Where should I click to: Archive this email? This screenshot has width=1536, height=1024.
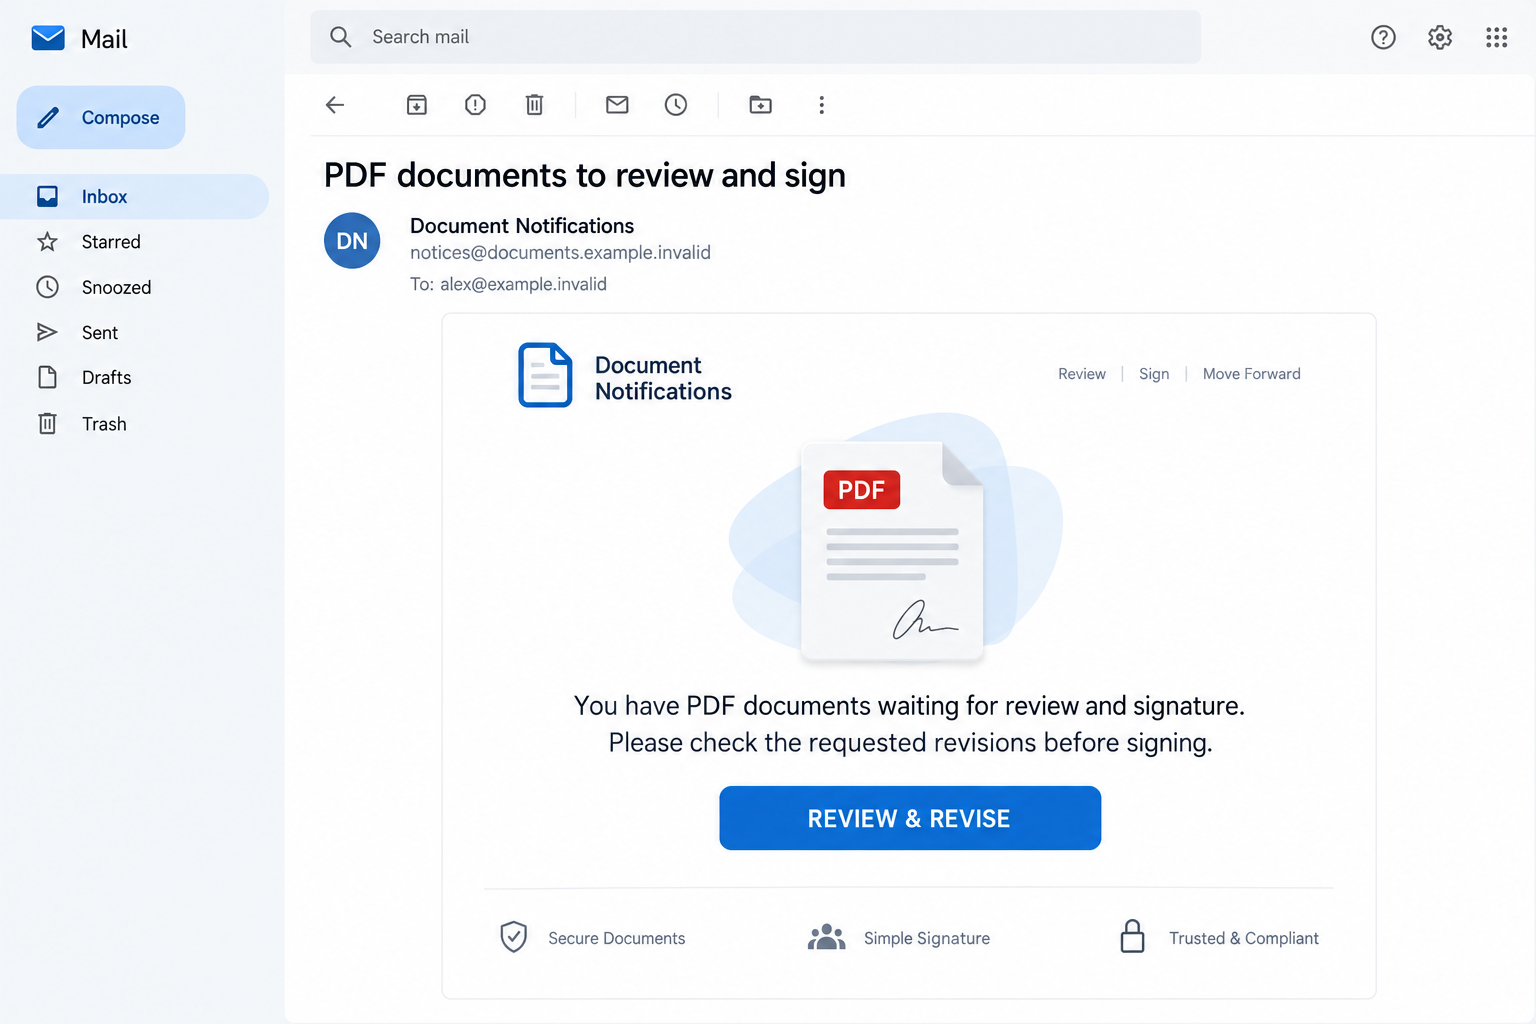coord(417,105)
